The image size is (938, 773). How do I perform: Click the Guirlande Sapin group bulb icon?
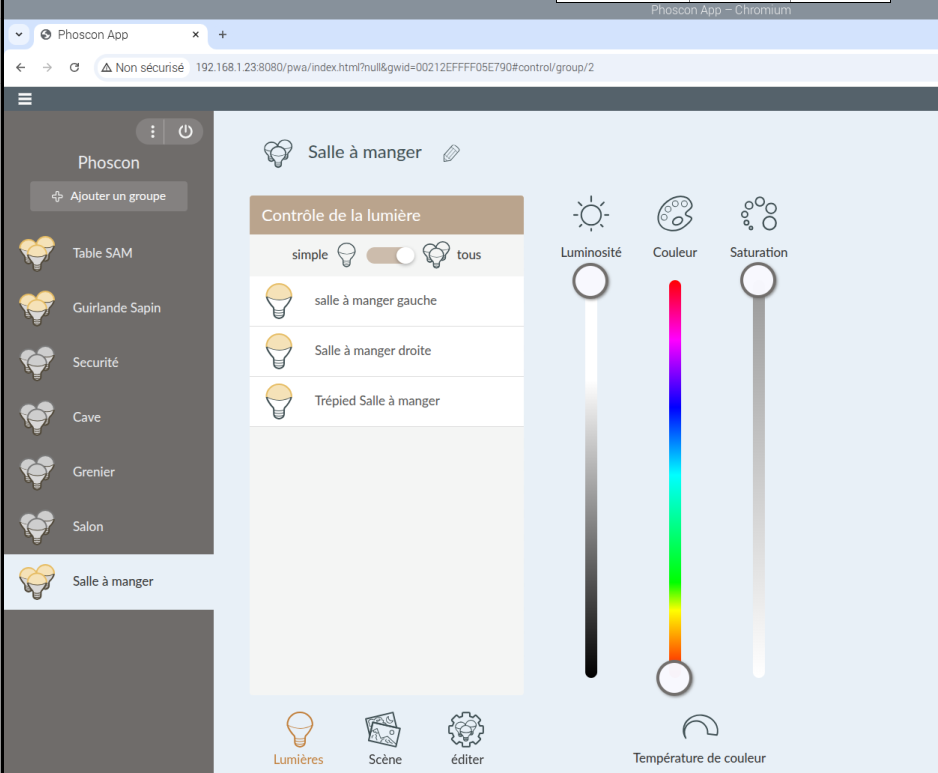[x=37, y=308]
